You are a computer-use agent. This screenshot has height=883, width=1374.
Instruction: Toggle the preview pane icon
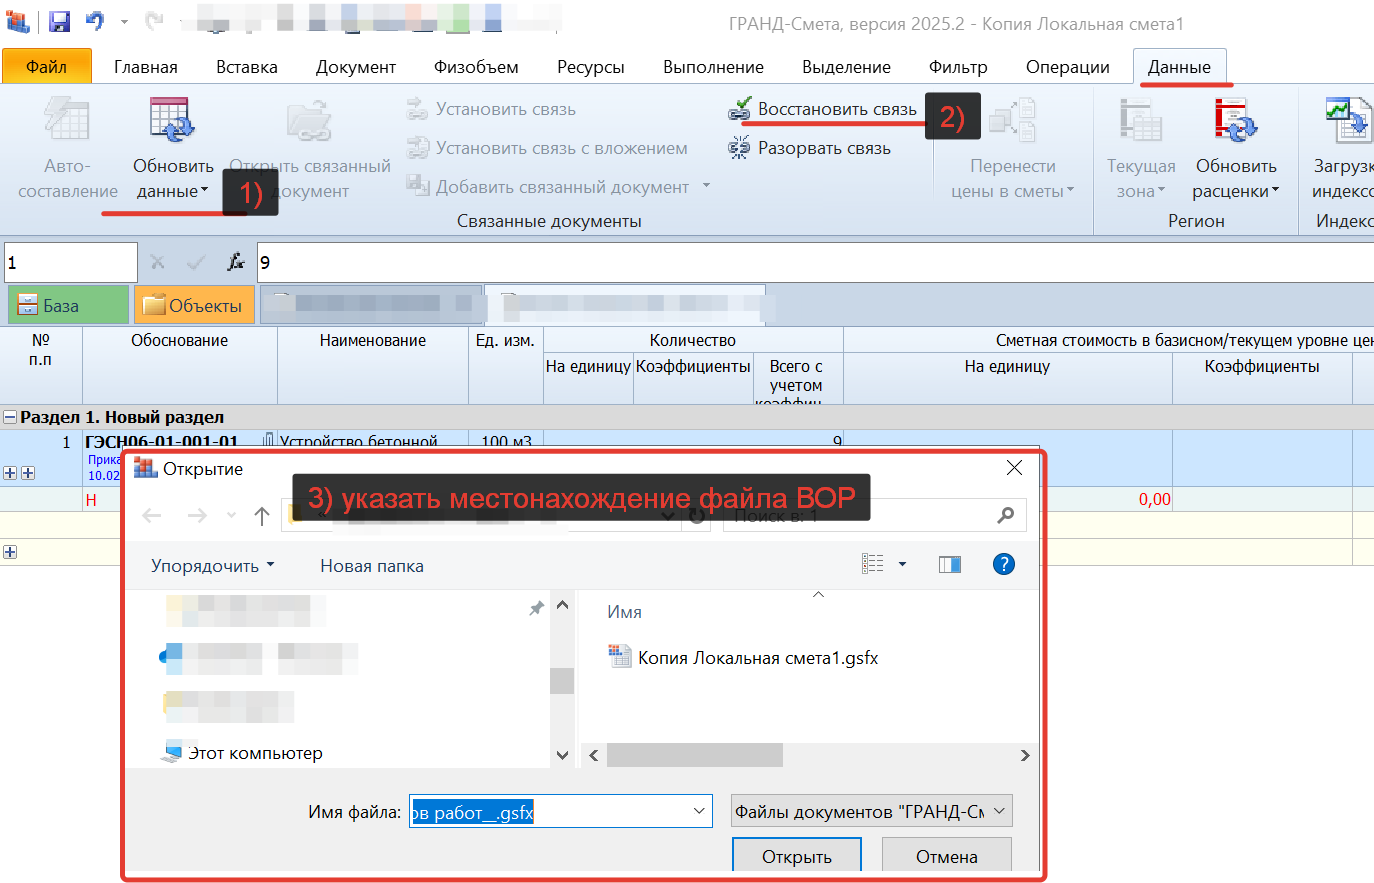pyautogui.click(x=950, y=564)
